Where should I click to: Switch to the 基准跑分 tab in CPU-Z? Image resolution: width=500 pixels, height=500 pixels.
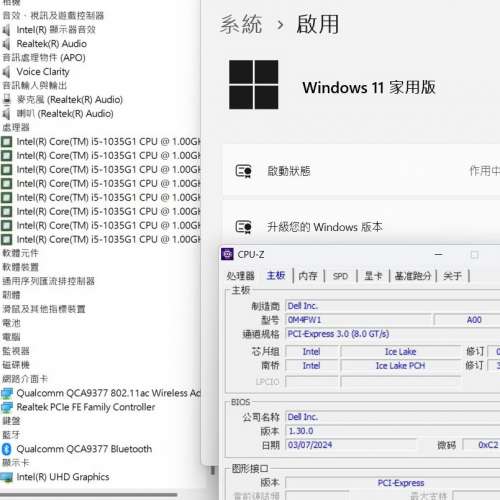pos(413,276)
